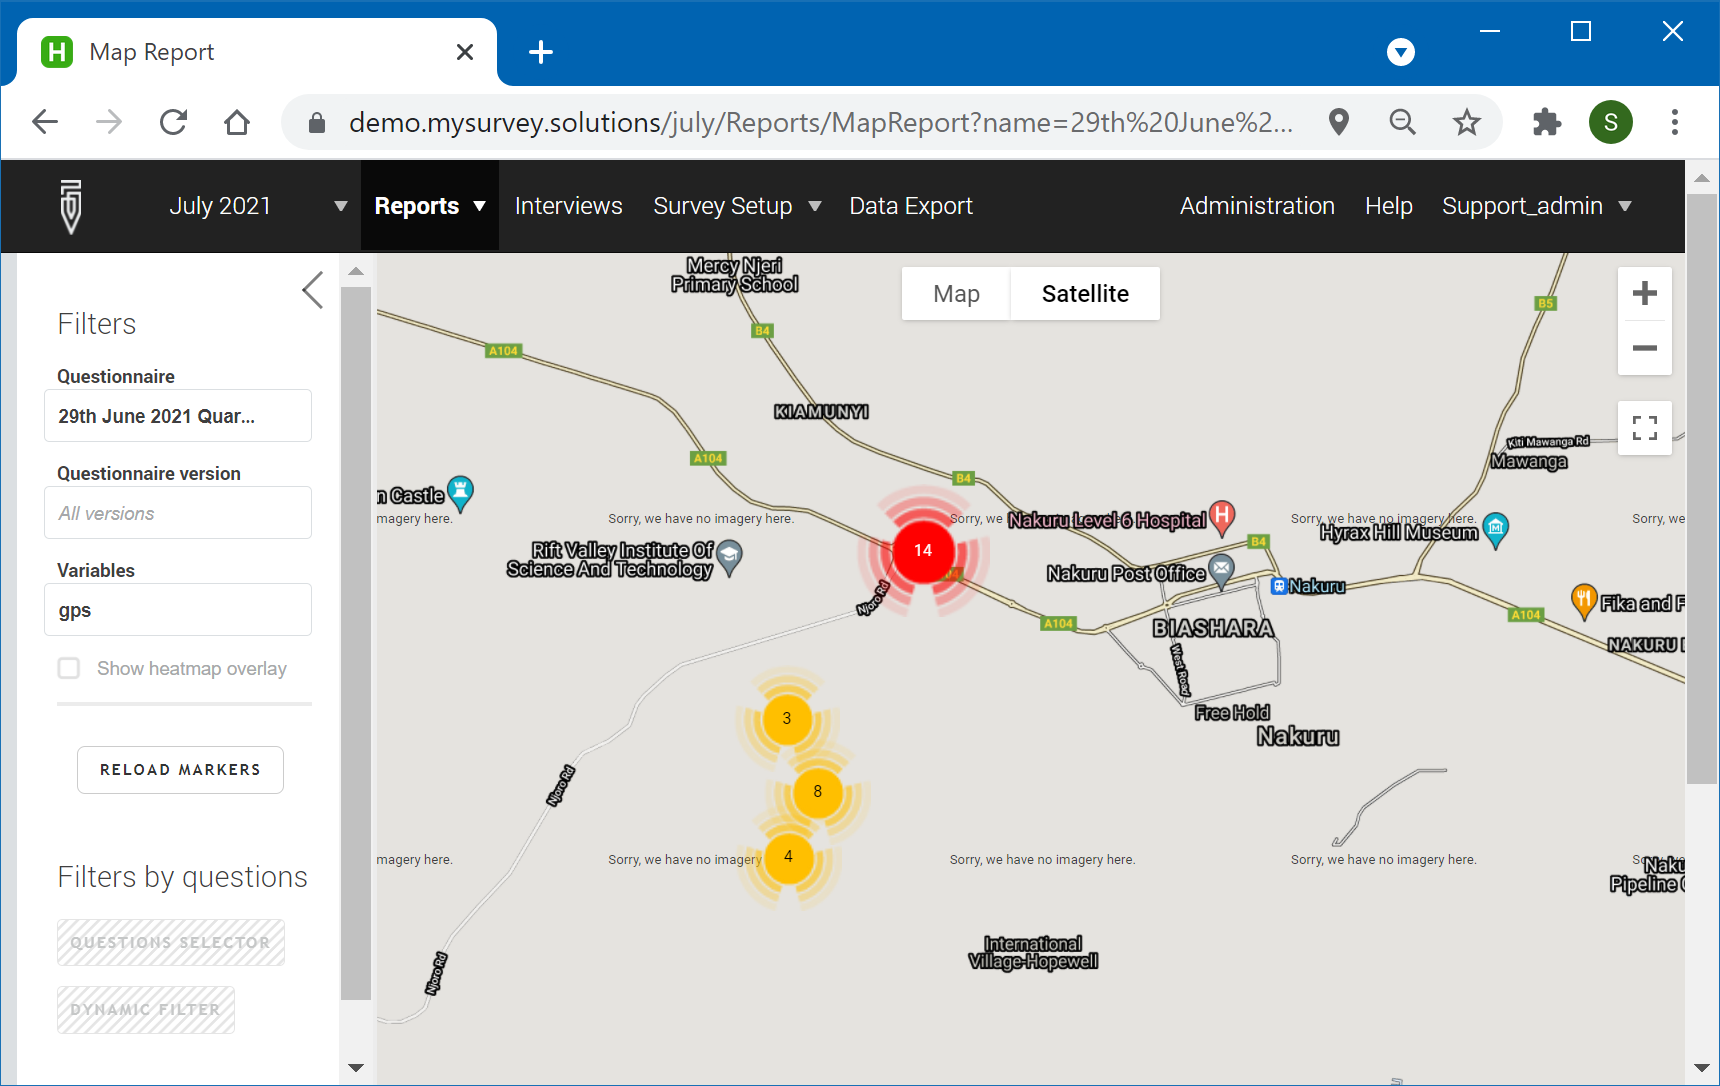Click the Dynamic Filter button
Screen dimensions: 1720x1086
[145, 1009]
